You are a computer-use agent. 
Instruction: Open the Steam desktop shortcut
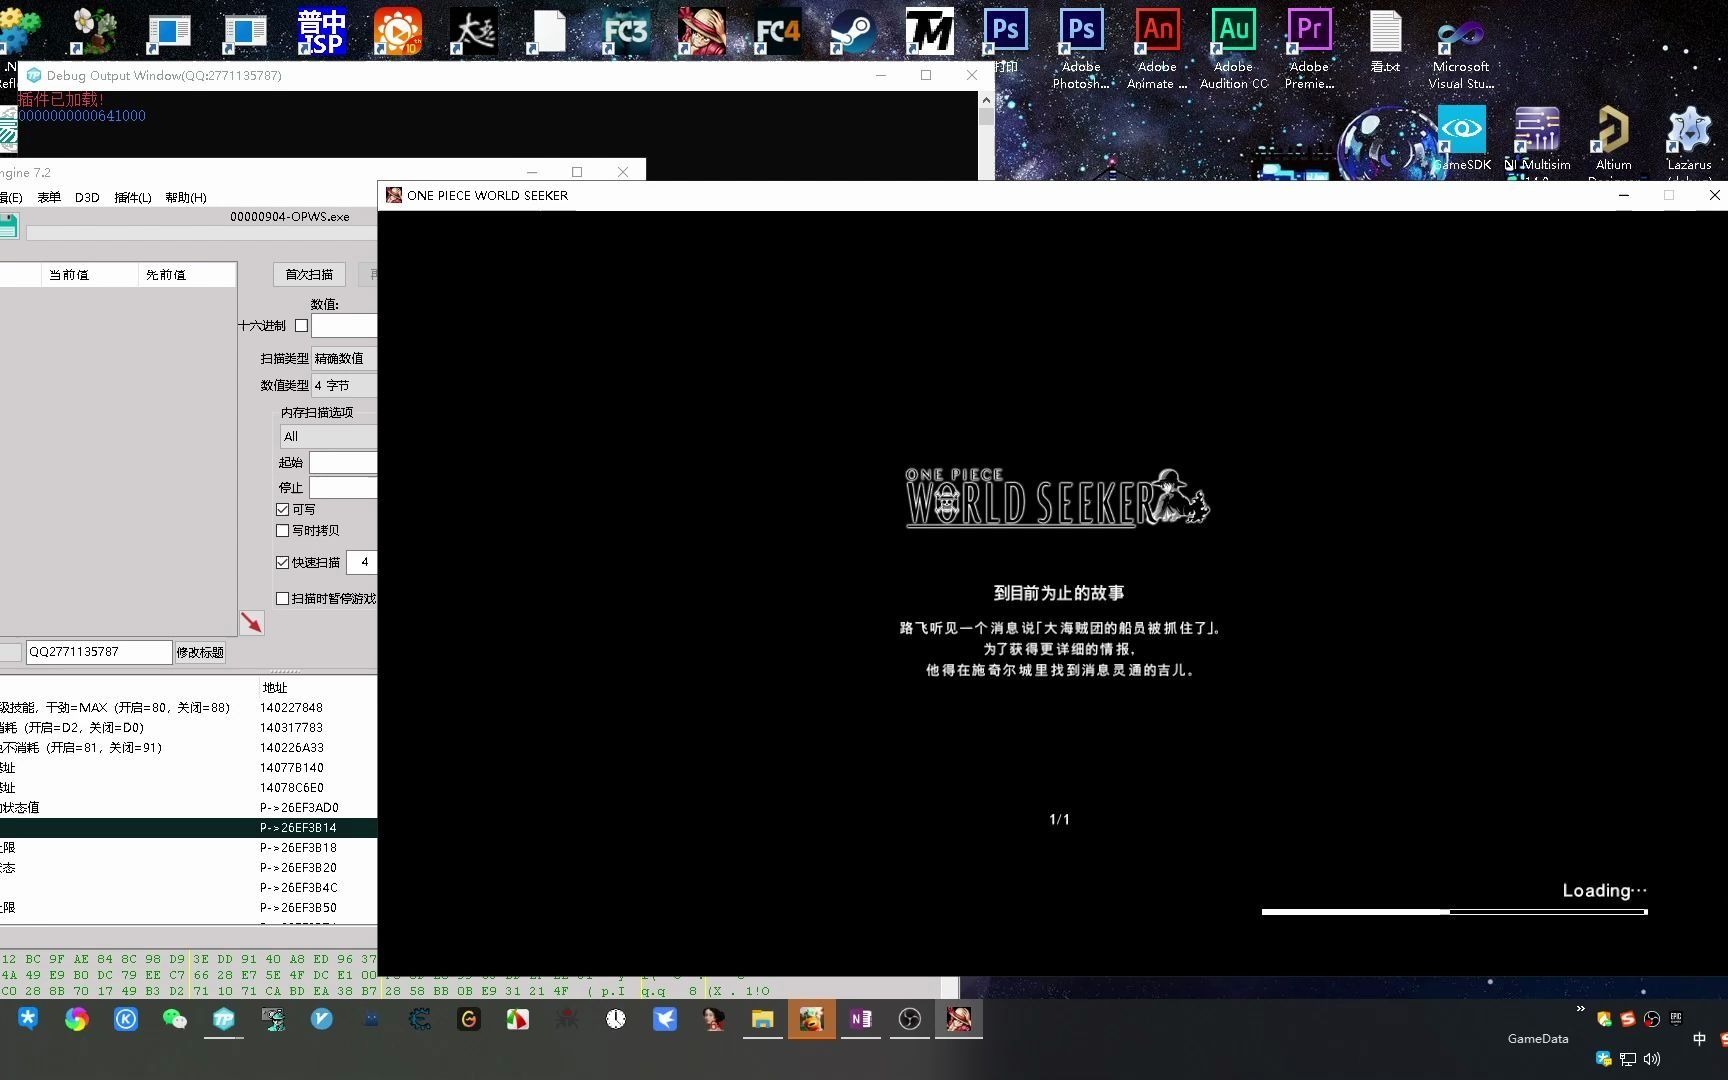point(853,32)
